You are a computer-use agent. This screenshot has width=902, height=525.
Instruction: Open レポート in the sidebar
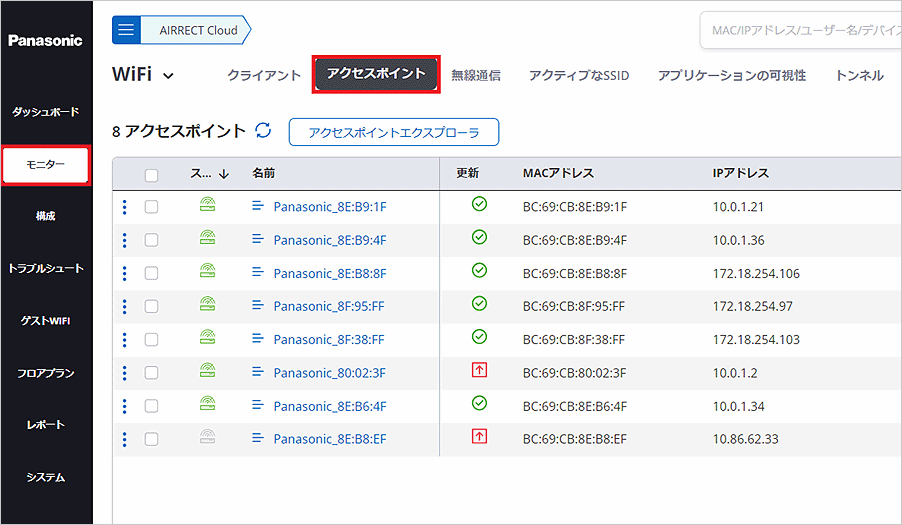(x=45, y=425)
